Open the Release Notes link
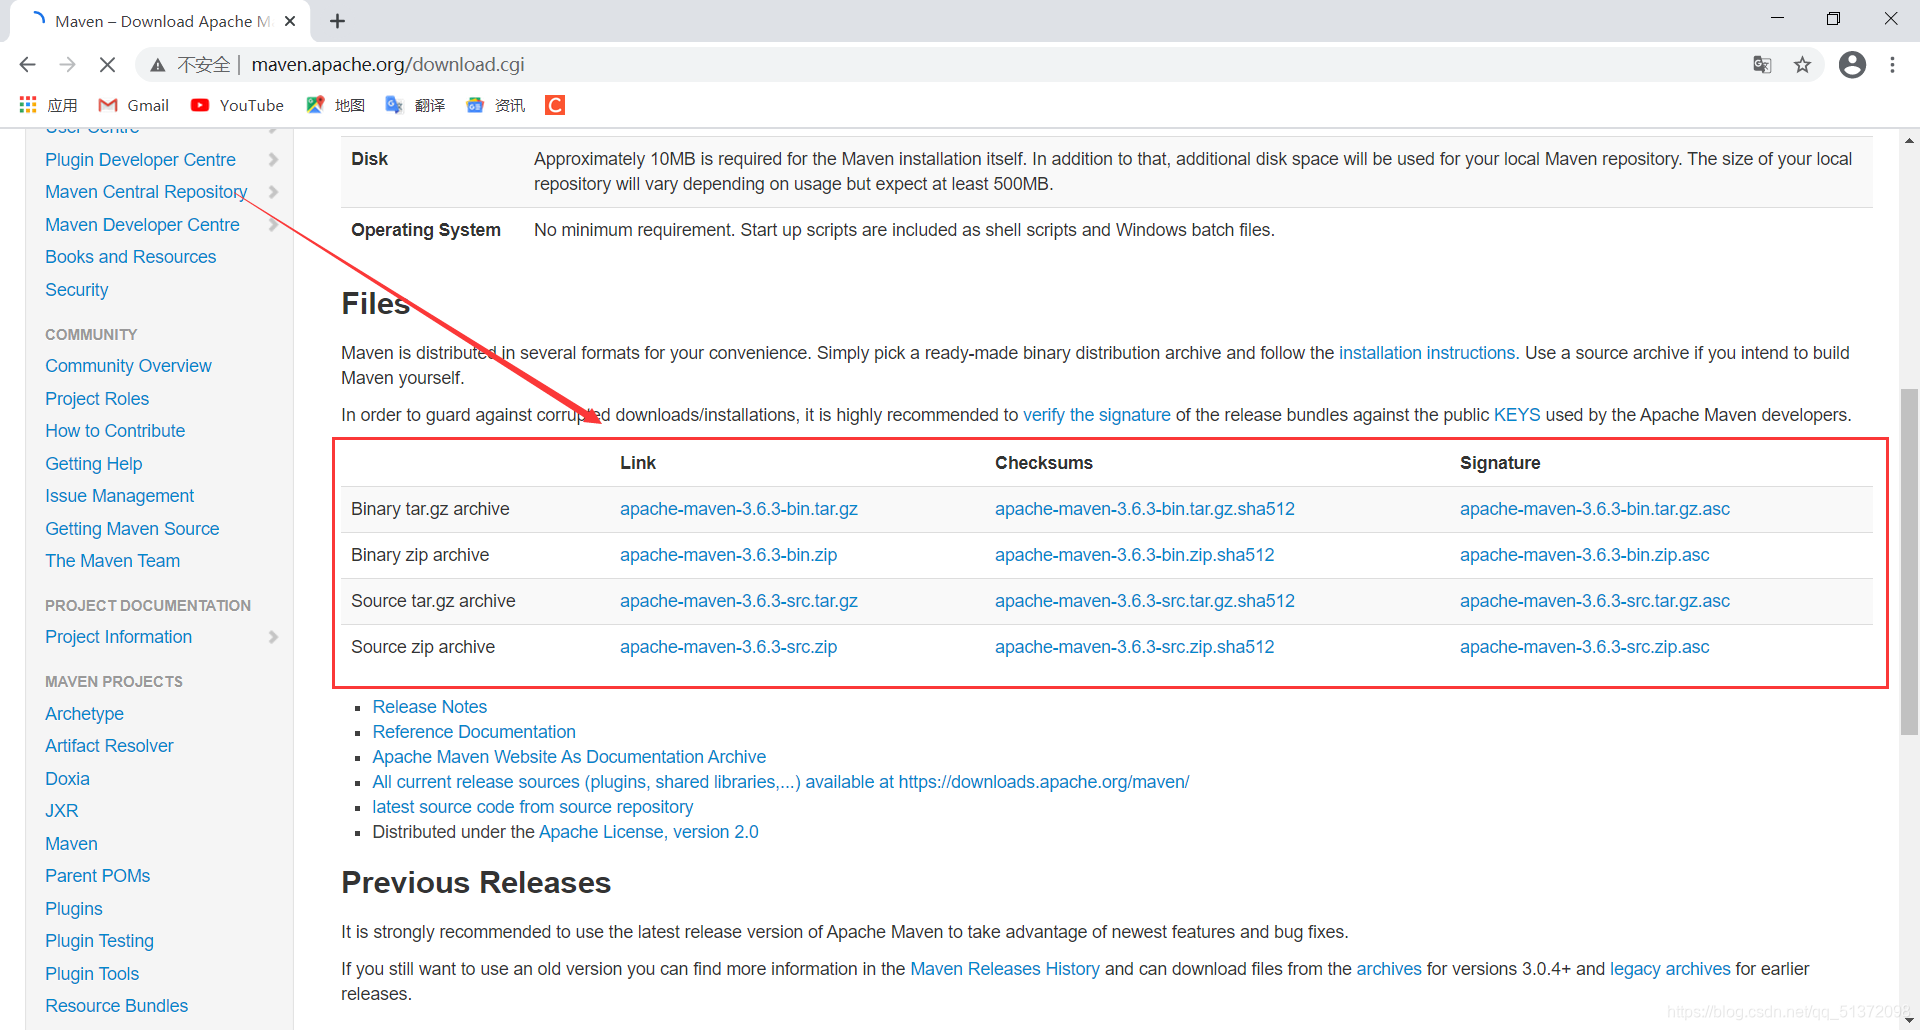The width and height of the screenshot is (1920, 1030). click(x=430, y=707)
